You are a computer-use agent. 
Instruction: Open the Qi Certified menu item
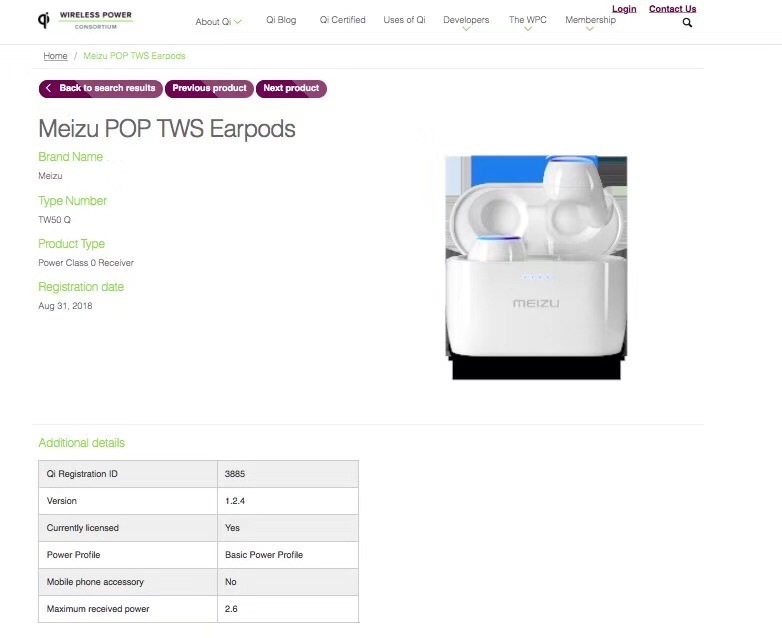pyautogui.click(x=342, y=20)
